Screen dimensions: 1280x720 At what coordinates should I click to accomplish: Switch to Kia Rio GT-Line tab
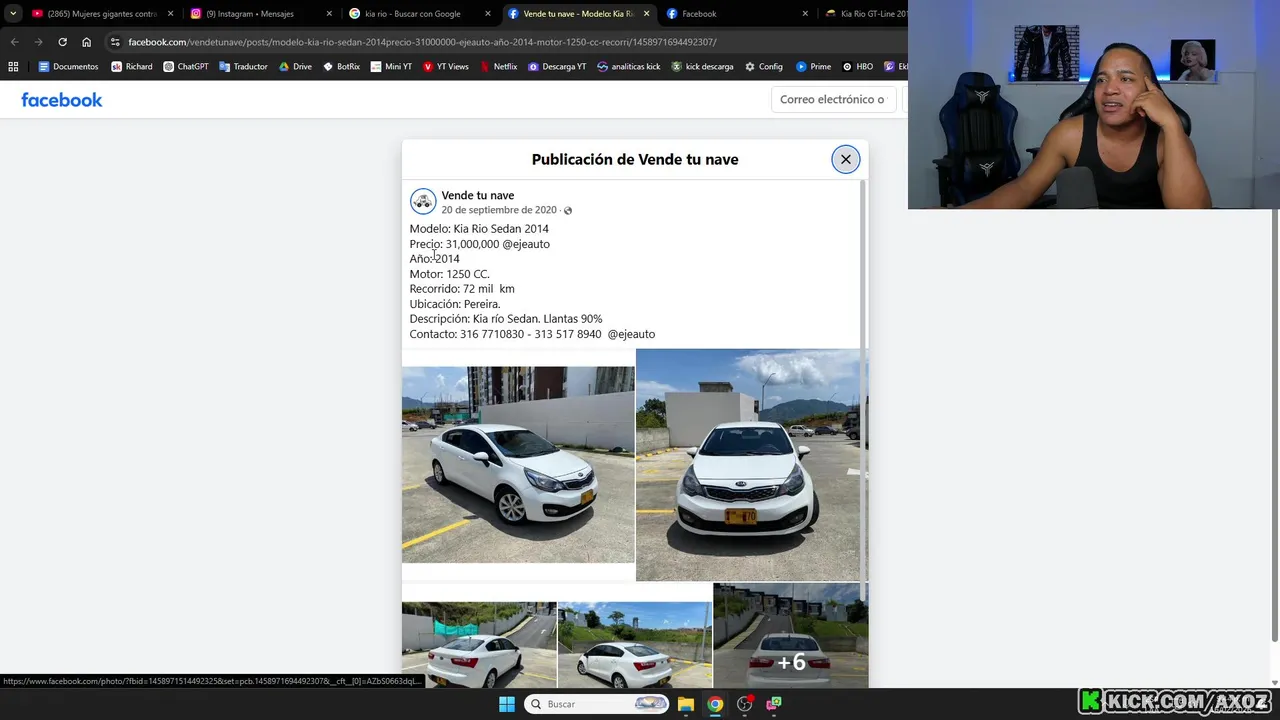(865, 14)
